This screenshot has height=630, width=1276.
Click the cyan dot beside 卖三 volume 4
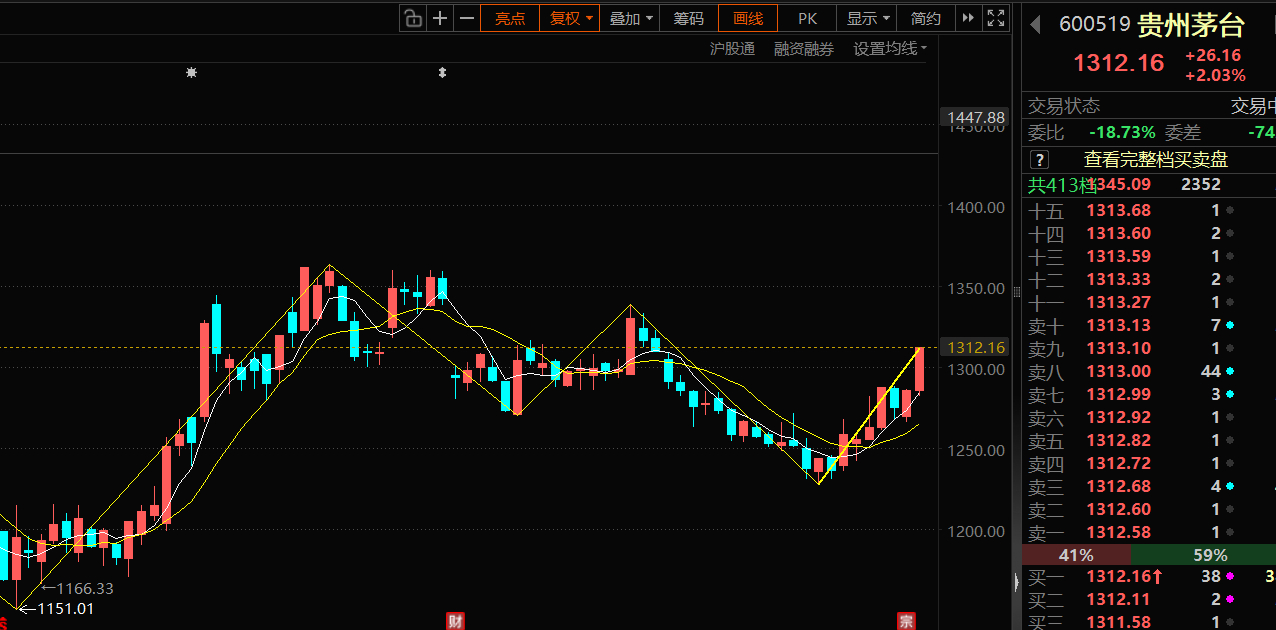(1230, 486)
